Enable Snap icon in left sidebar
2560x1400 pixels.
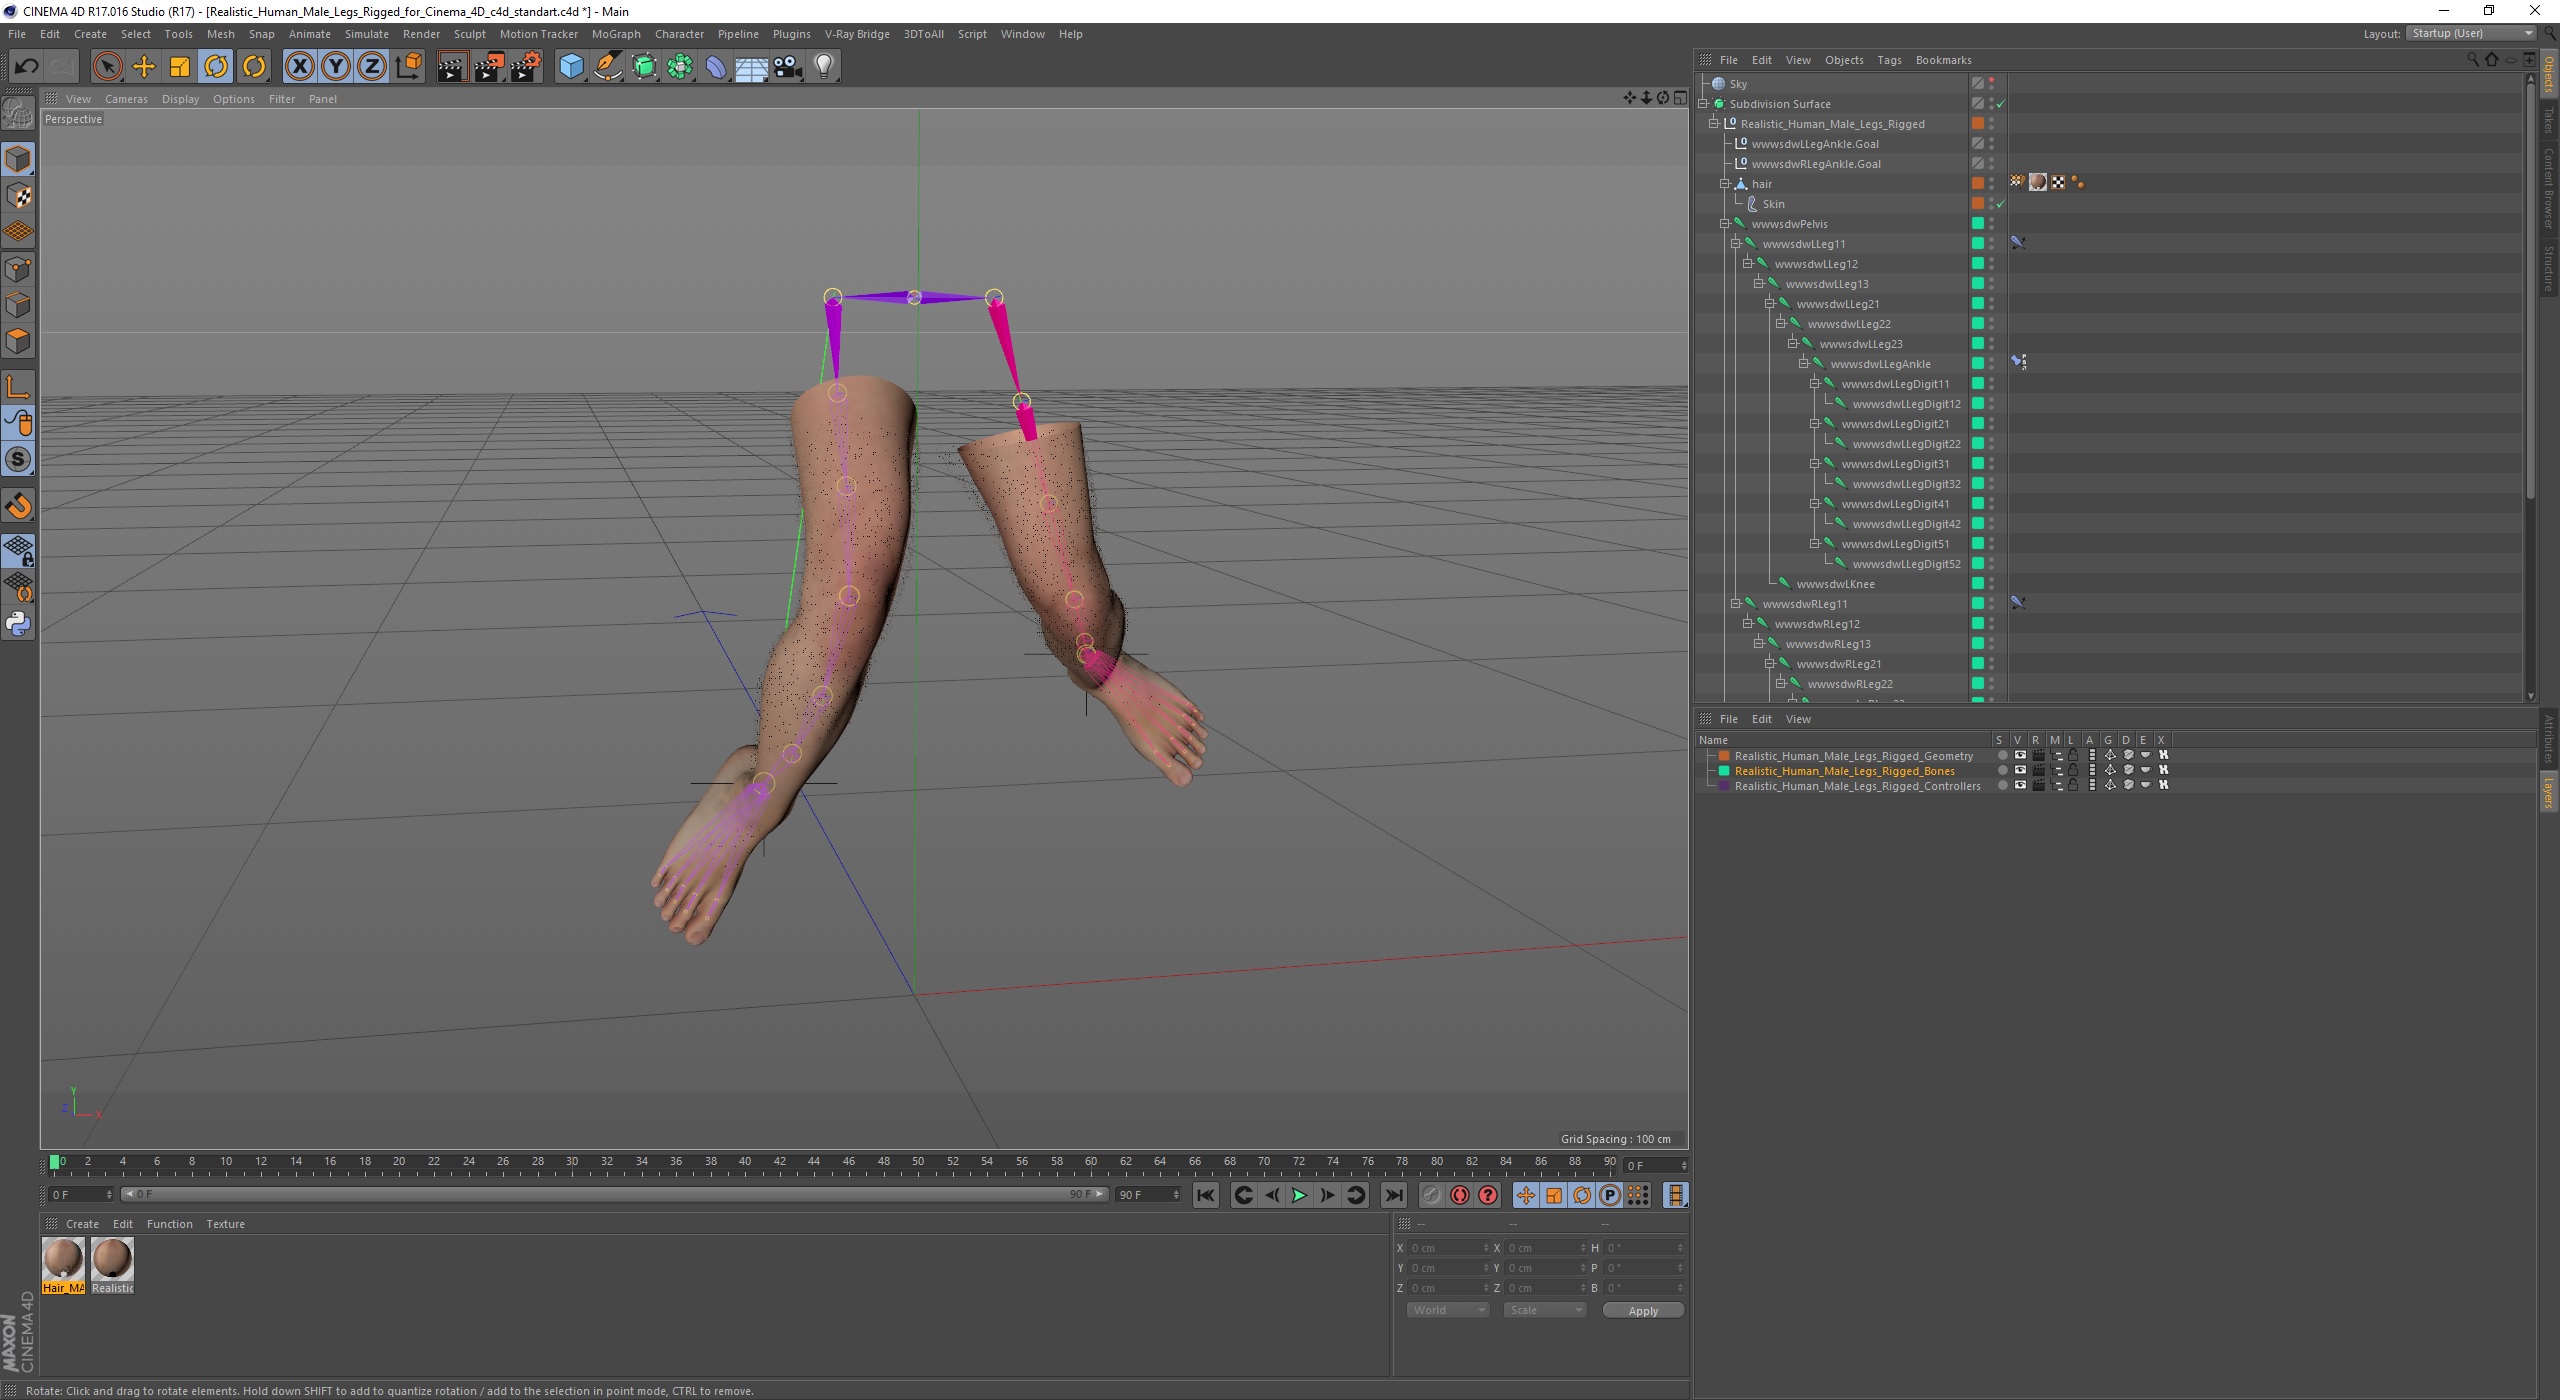click(x=18, y=506)
